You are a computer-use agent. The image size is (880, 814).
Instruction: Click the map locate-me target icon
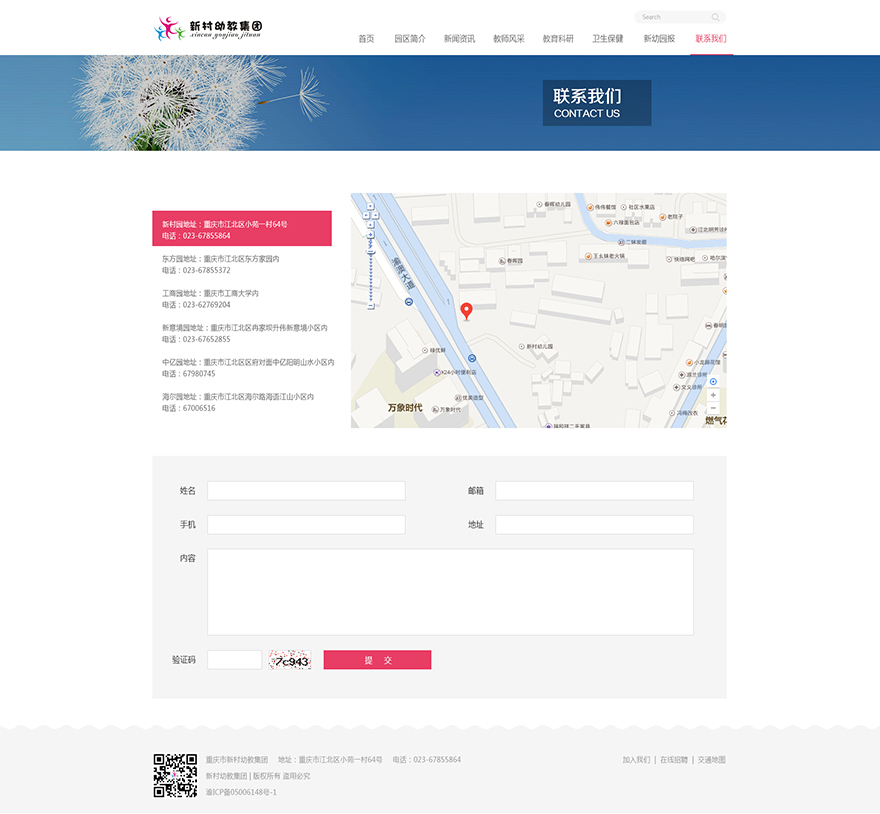[713, 382]
